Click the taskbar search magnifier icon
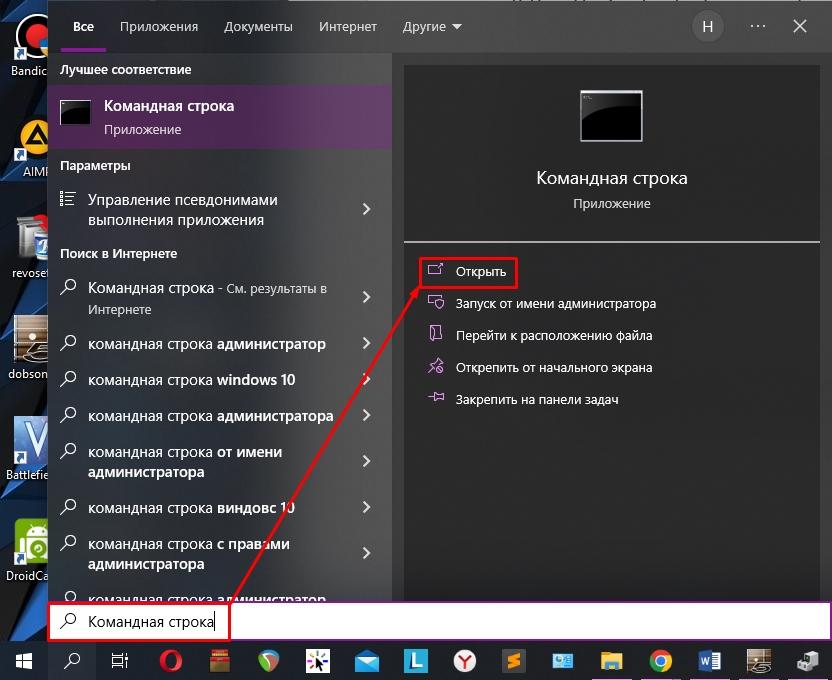The height and width of the screenshot is (680, 832). click(x=72, y=661)
